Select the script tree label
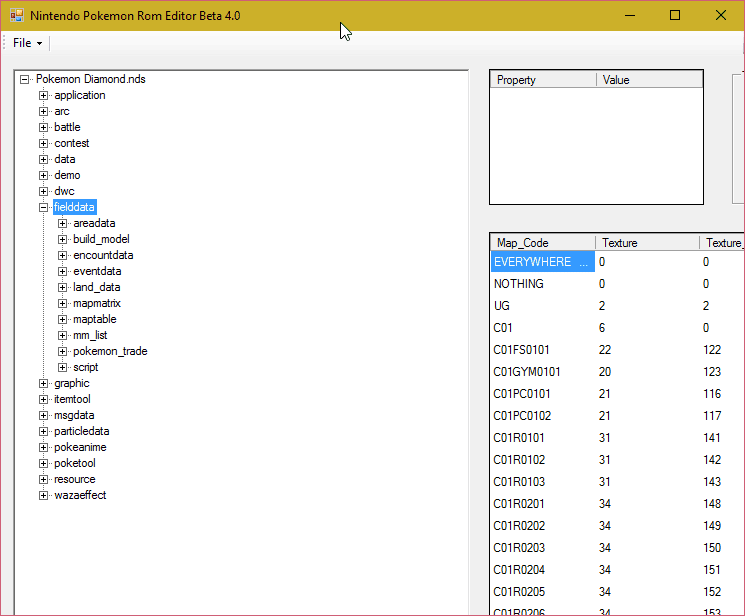 click(x=86, y=367)
